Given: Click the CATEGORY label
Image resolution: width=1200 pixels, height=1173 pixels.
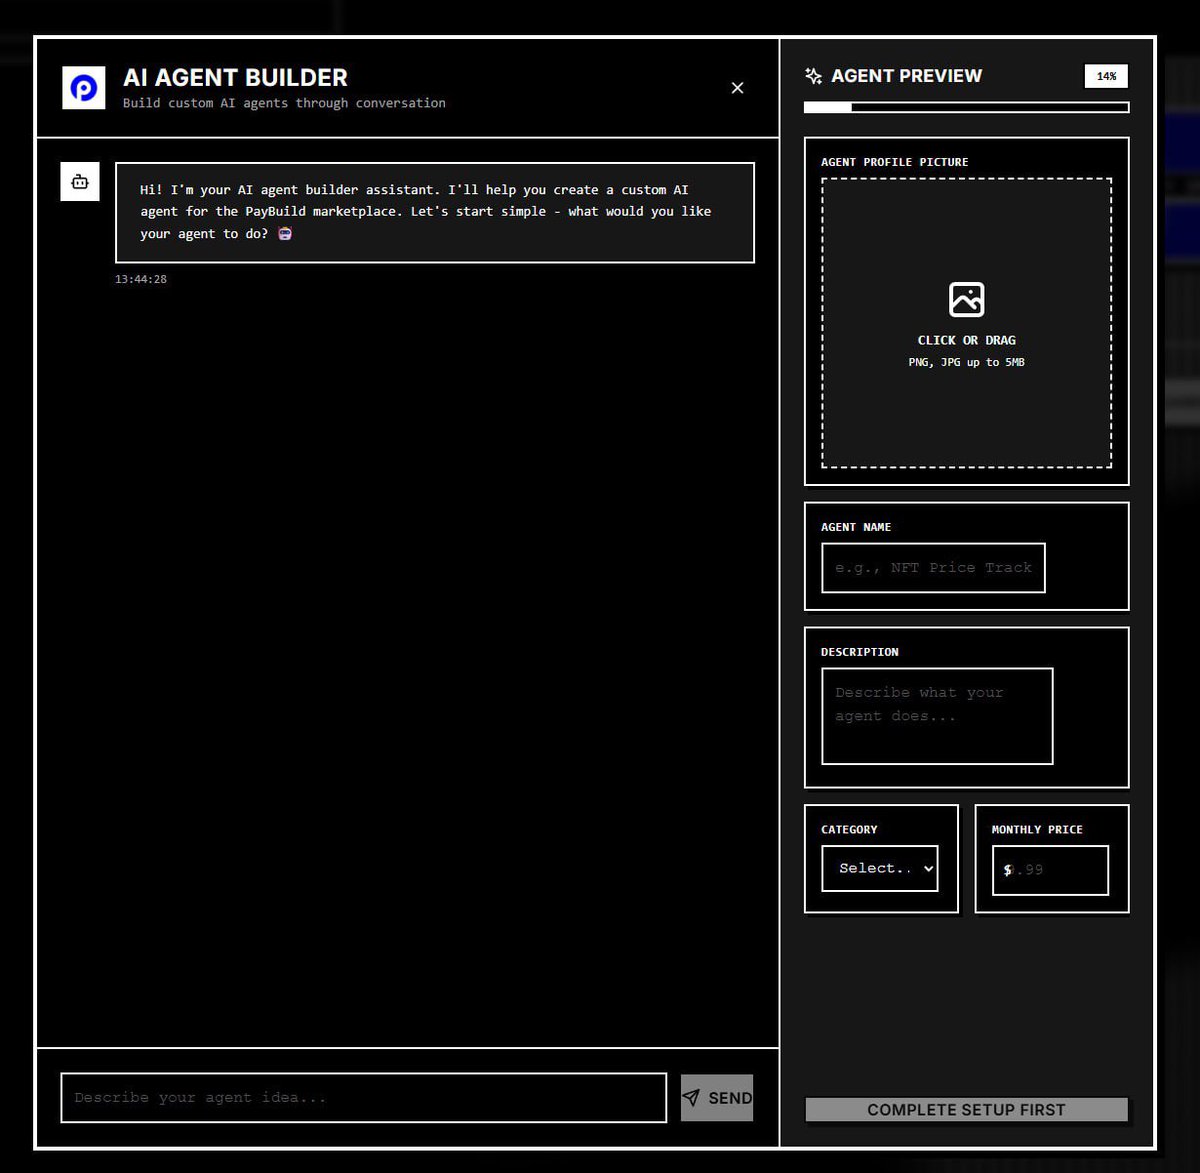Looking at the screenshot, I should (849, 830).
